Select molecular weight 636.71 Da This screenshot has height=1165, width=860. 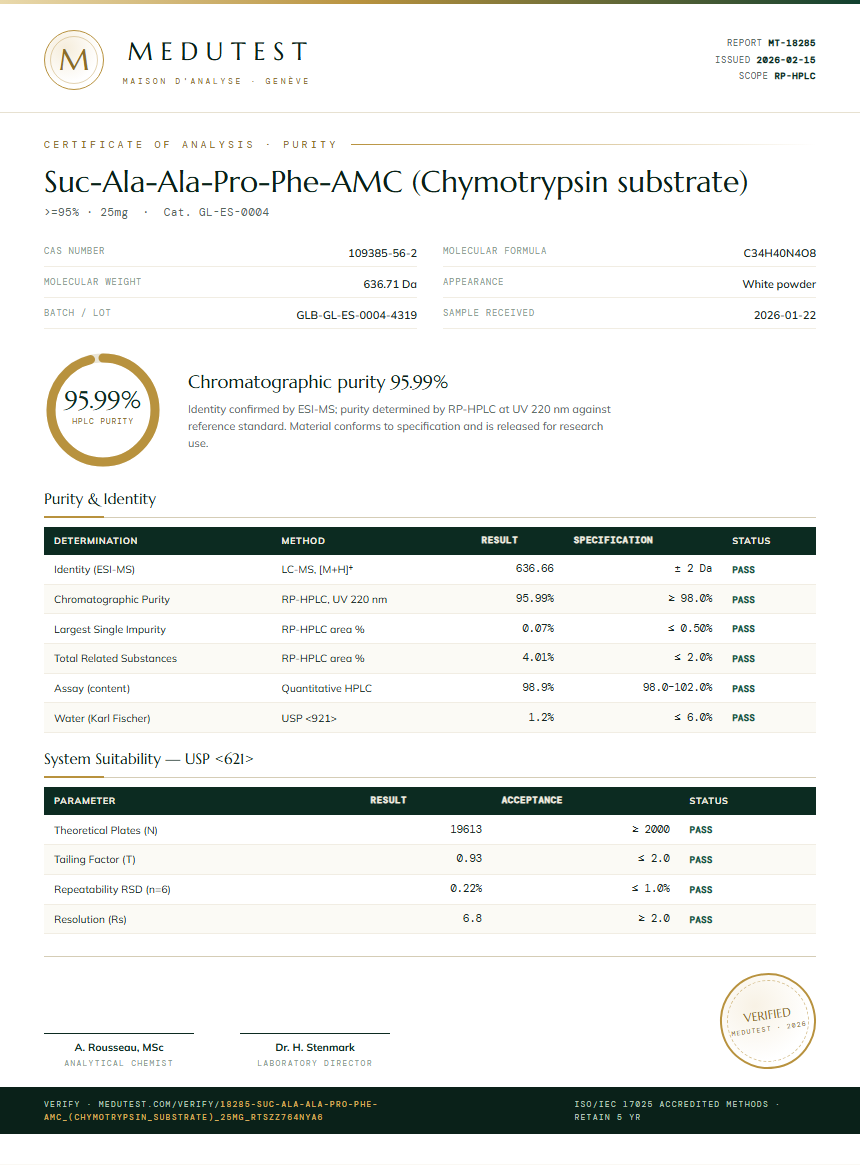[389, 284]
